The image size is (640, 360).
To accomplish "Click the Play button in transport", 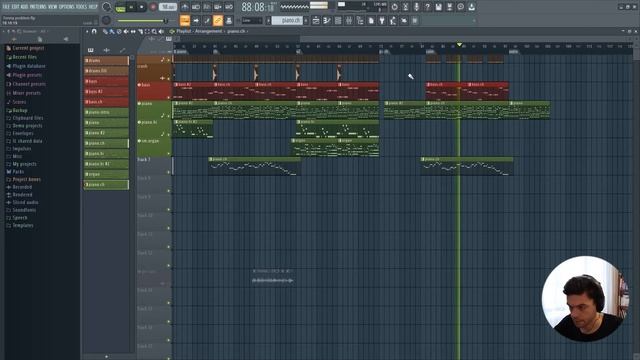I will [x=131, y=7].
